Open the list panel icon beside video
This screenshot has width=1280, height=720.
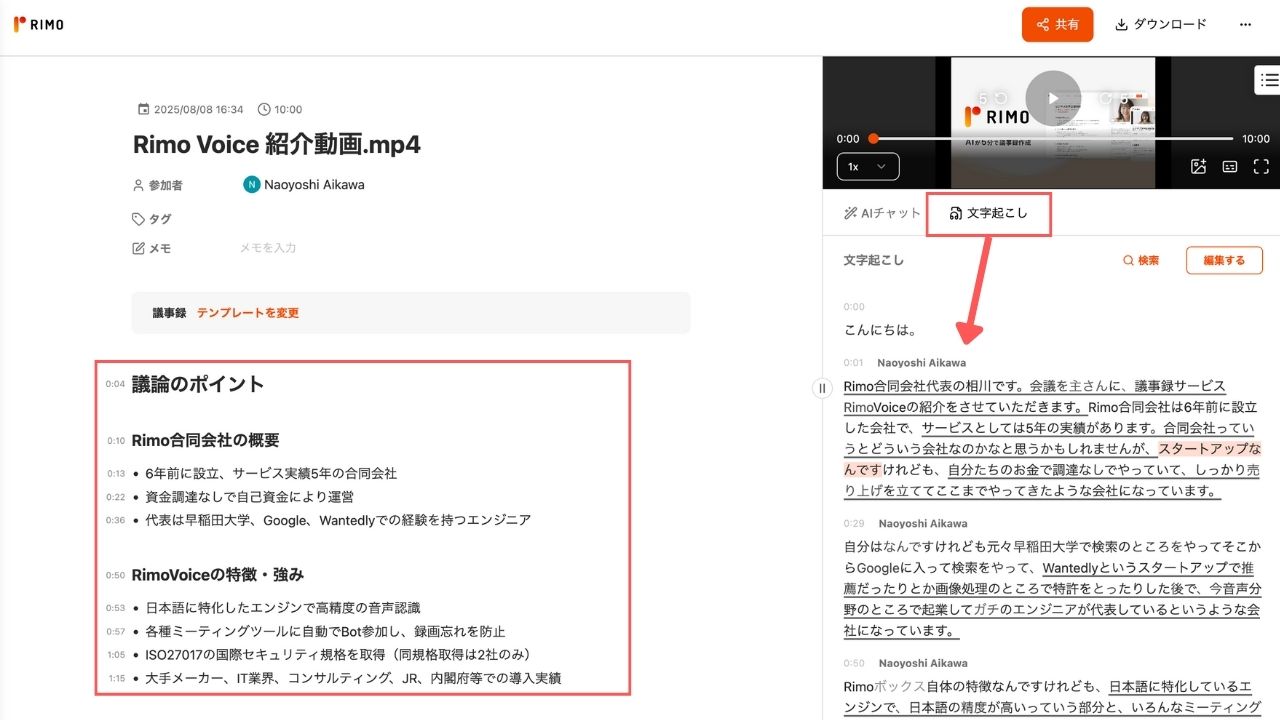pyautogui.click(x=1268, y=80)
